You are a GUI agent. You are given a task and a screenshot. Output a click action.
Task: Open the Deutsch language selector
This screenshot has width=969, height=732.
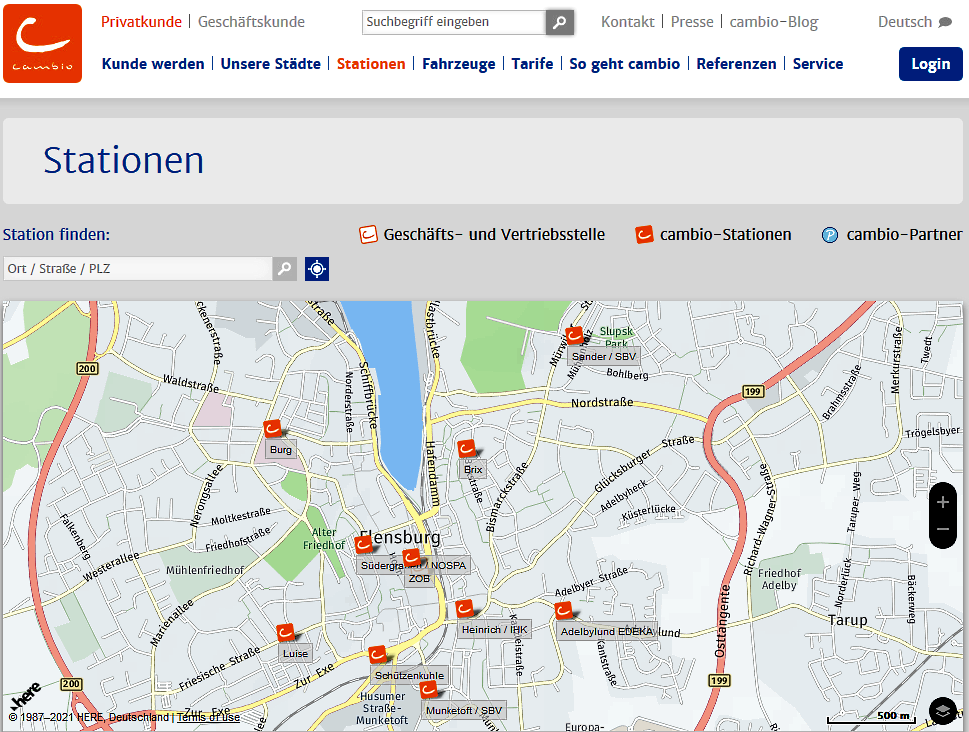914,22
